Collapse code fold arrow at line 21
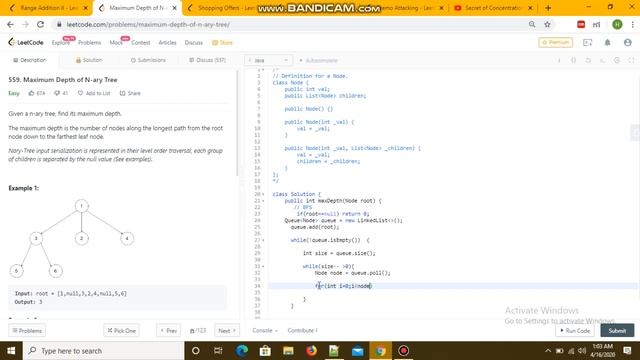Viewport: 640px width, 360px height. 263,201
